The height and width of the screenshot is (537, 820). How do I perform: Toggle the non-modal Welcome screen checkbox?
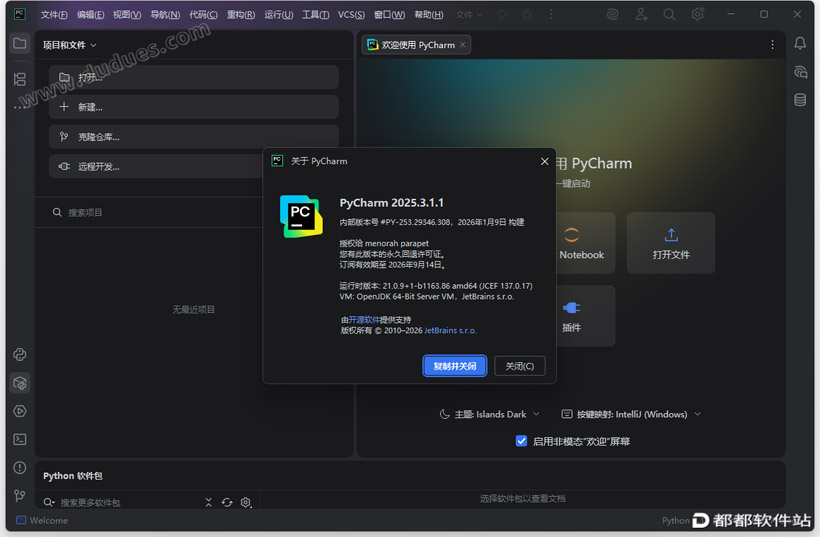(x=521, y=441)
